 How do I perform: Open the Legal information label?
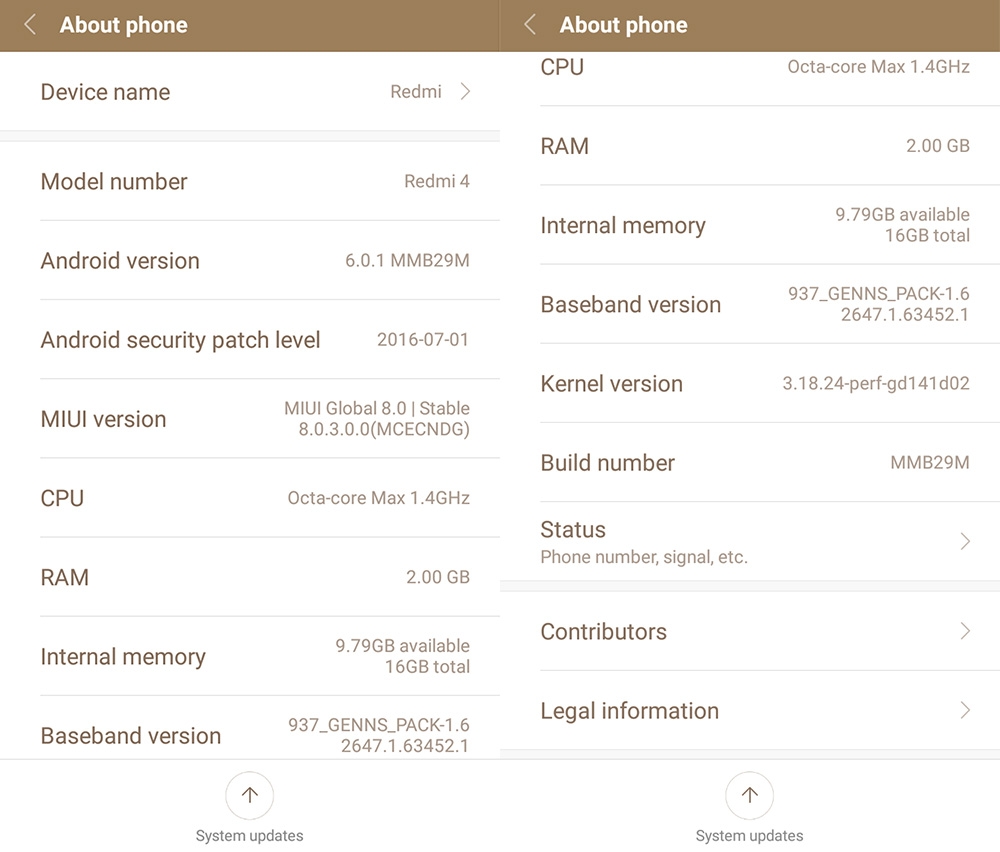[629, 711]
